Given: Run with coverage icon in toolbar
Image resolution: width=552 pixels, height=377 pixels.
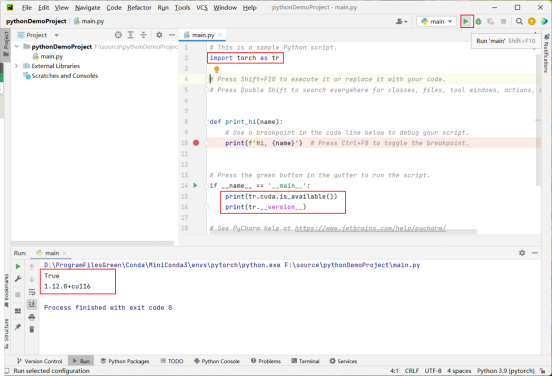Looking at the screenshot, I should pos(490,21).
